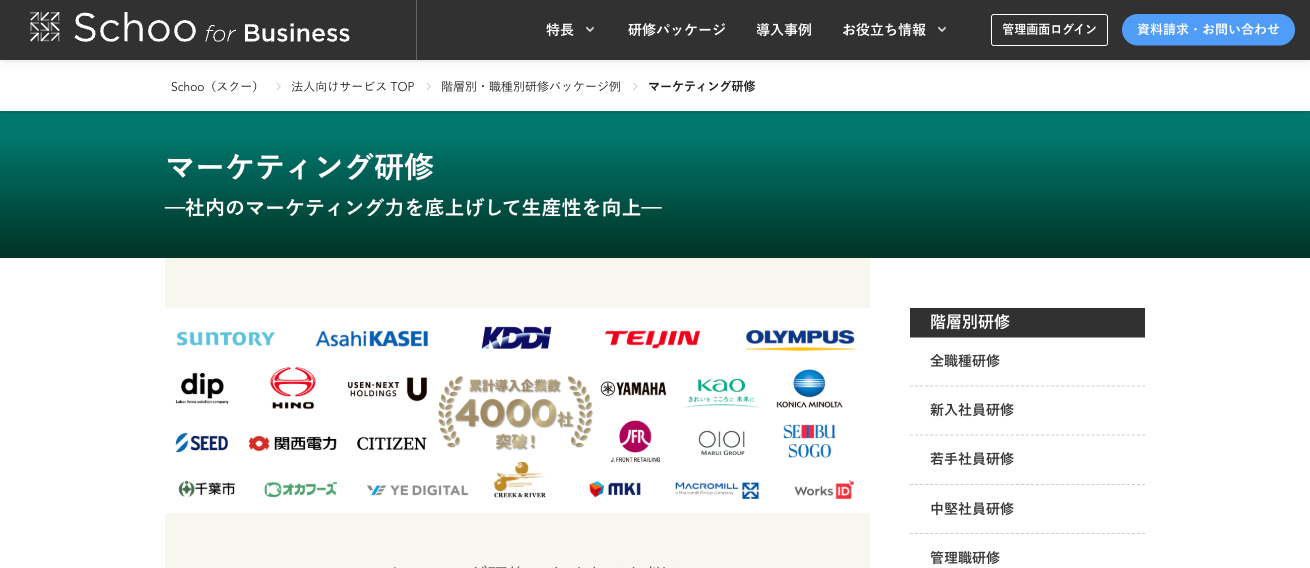Click the J. FRONT RETAILING logo
1310x568 pixels.
635,441
